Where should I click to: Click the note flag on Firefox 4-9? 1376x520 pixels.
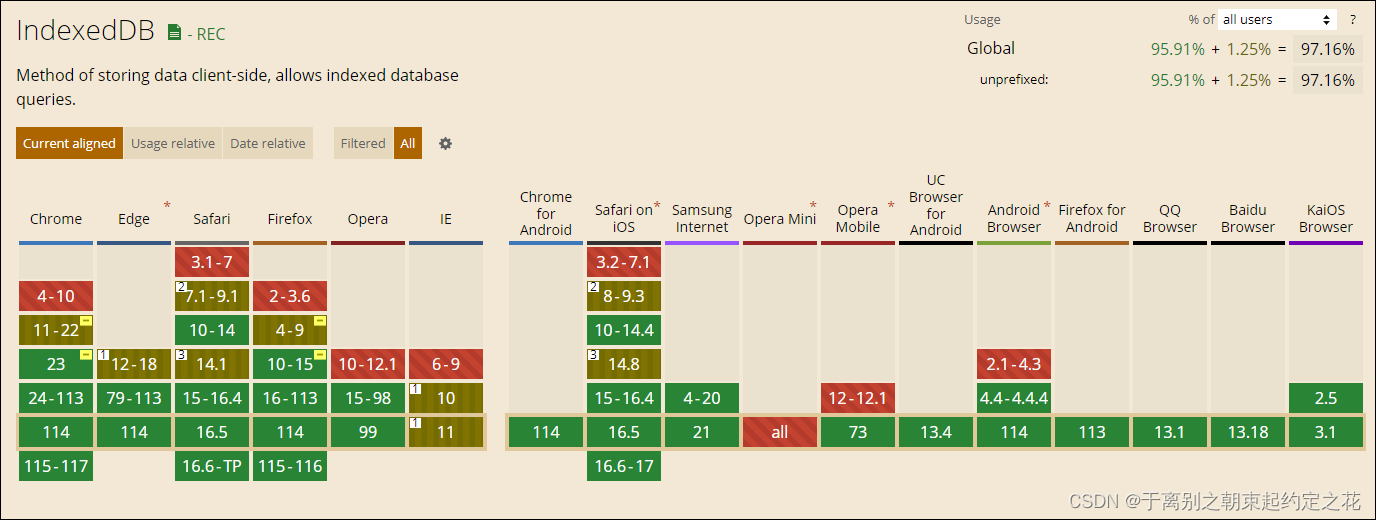(320, 321)
